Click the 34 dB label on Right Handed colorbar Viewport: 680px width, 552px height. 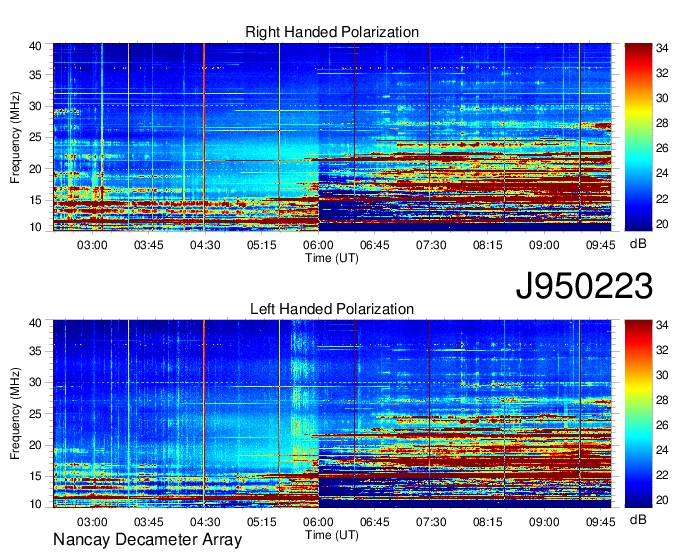tap(662, 48)
